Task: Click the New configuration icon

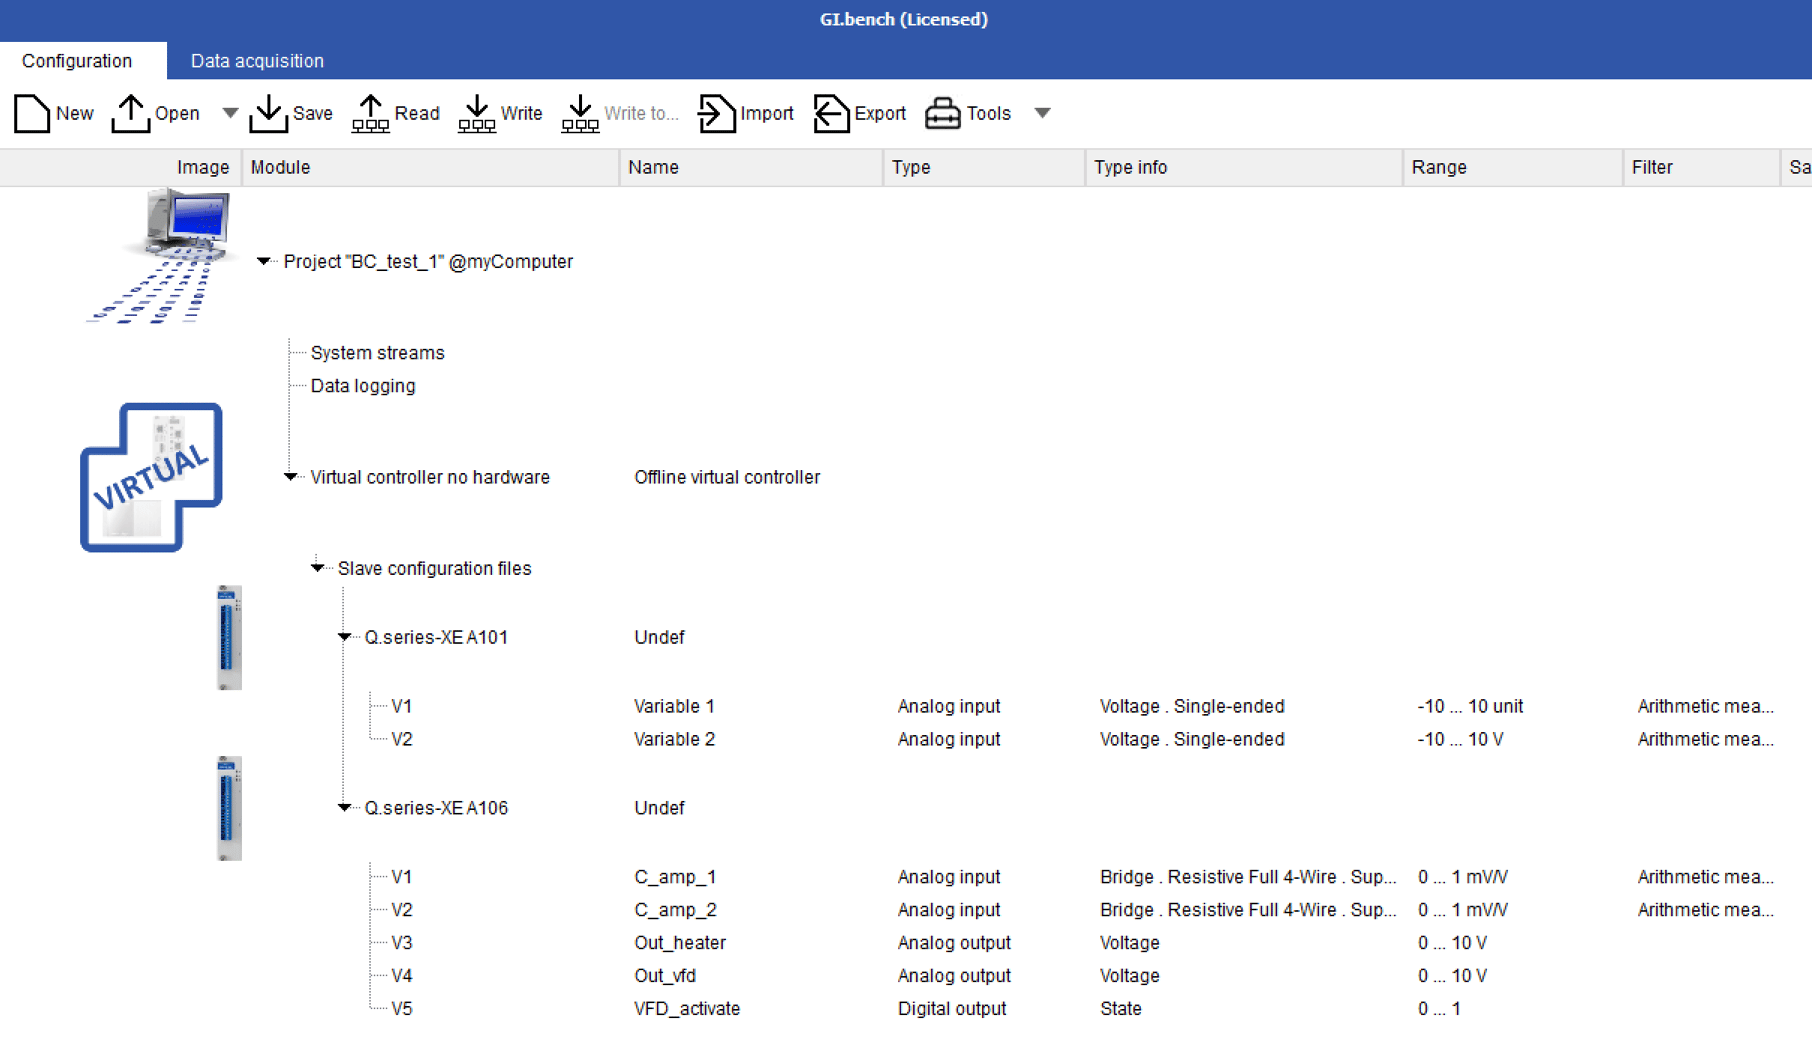Action: [x=32, y=113]
